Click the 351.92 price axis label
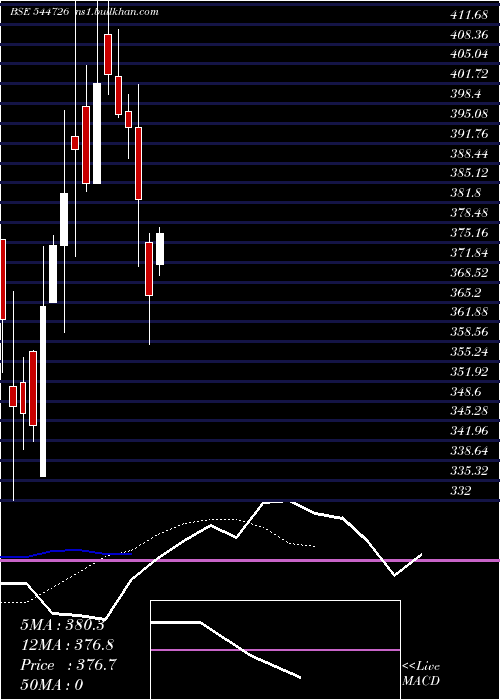The image size is (500, 700). click(x=469, y=371)
